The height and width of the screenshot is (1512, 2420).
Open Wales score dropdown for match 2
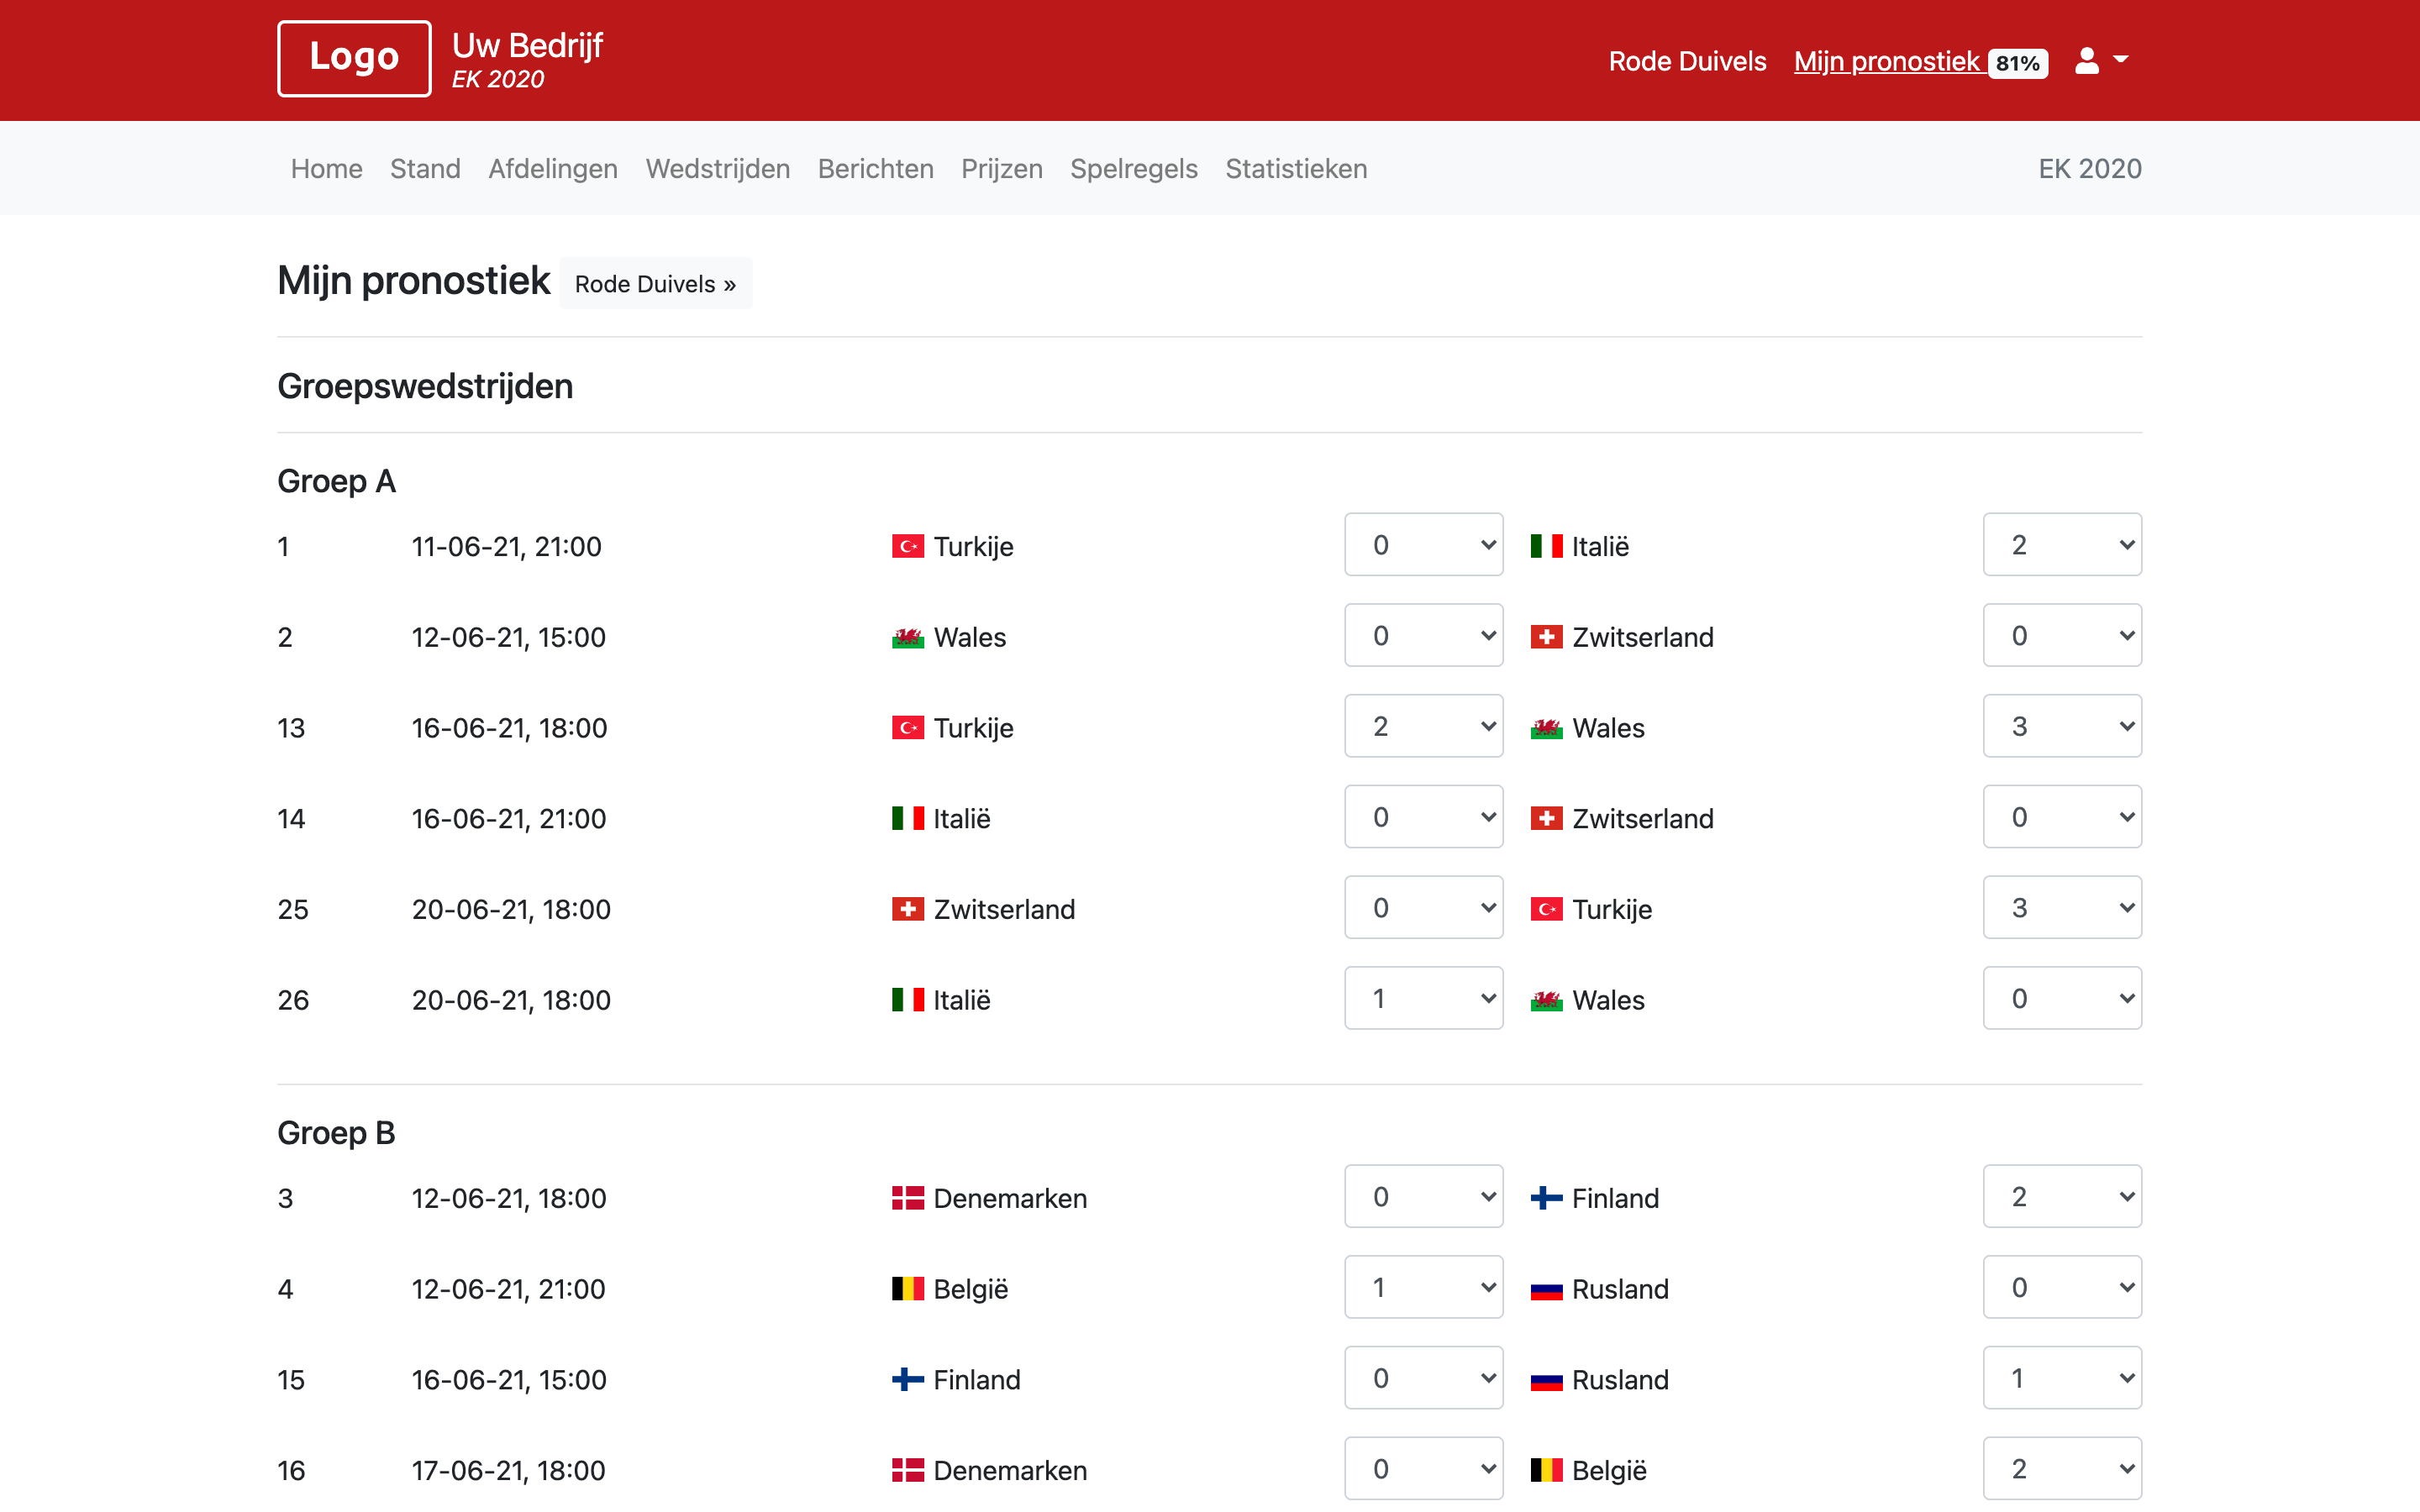pos(1423,636)
